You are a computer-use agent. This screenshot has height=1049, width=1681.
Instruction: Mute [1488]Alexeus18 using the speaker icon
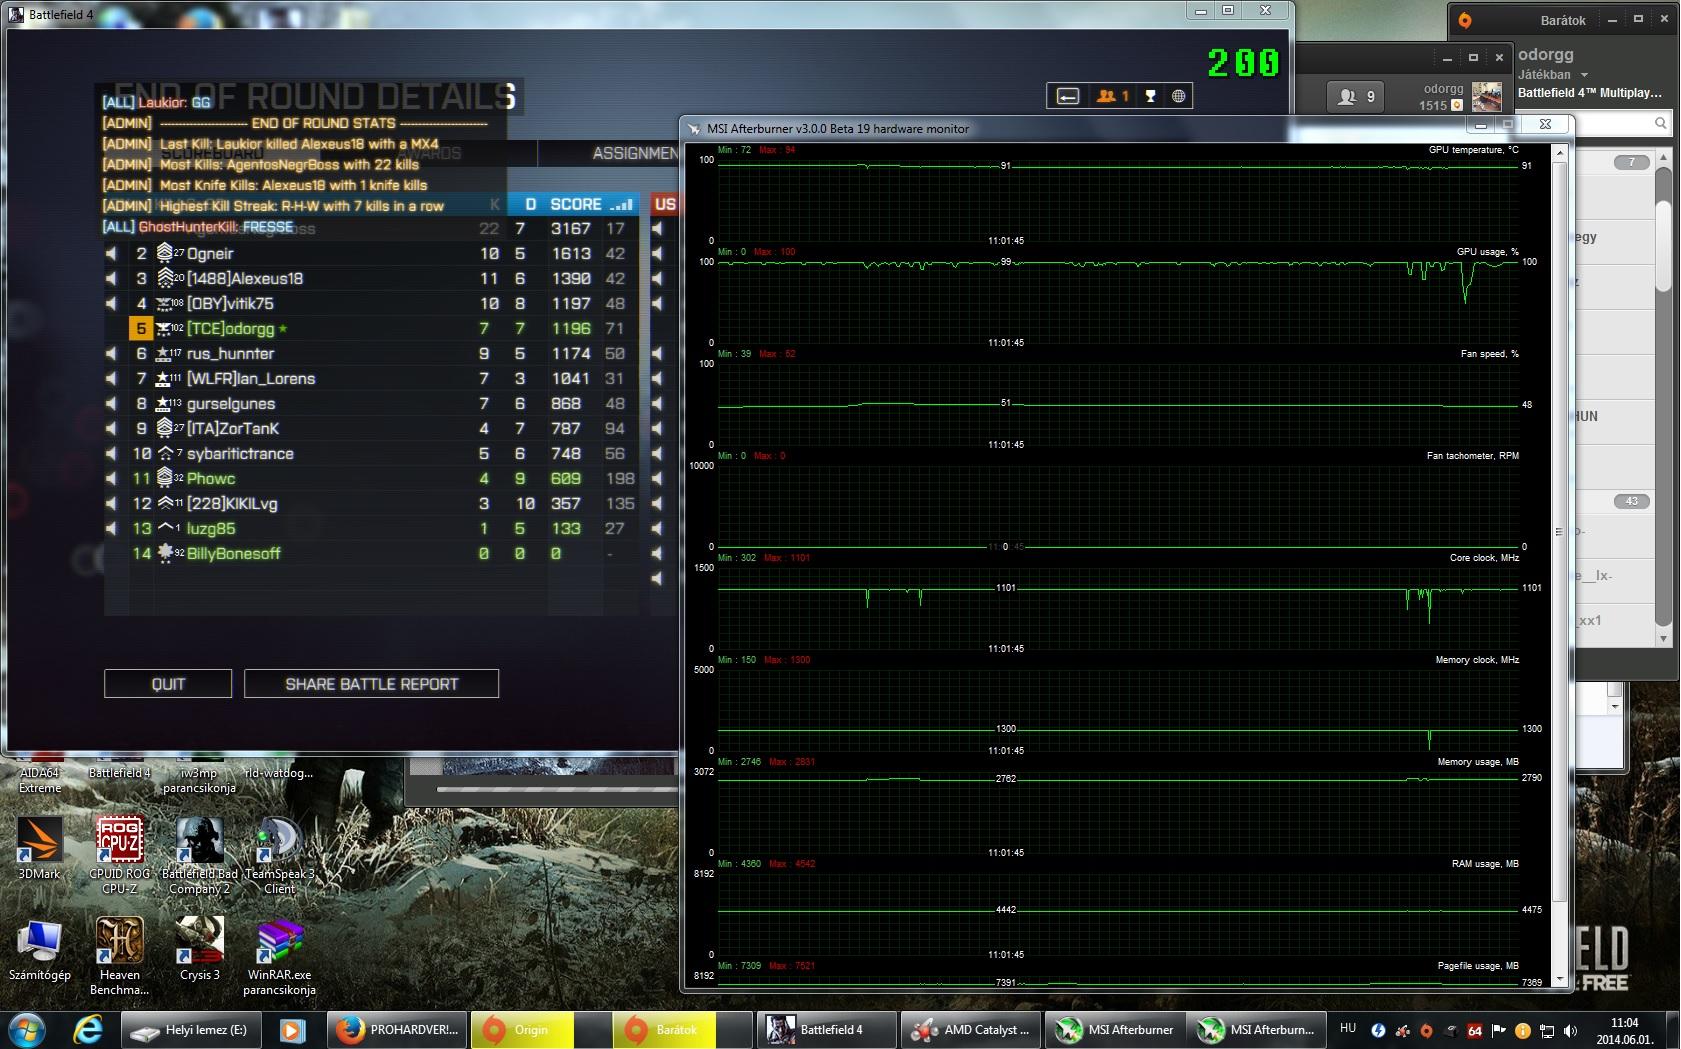coord(112,278)
